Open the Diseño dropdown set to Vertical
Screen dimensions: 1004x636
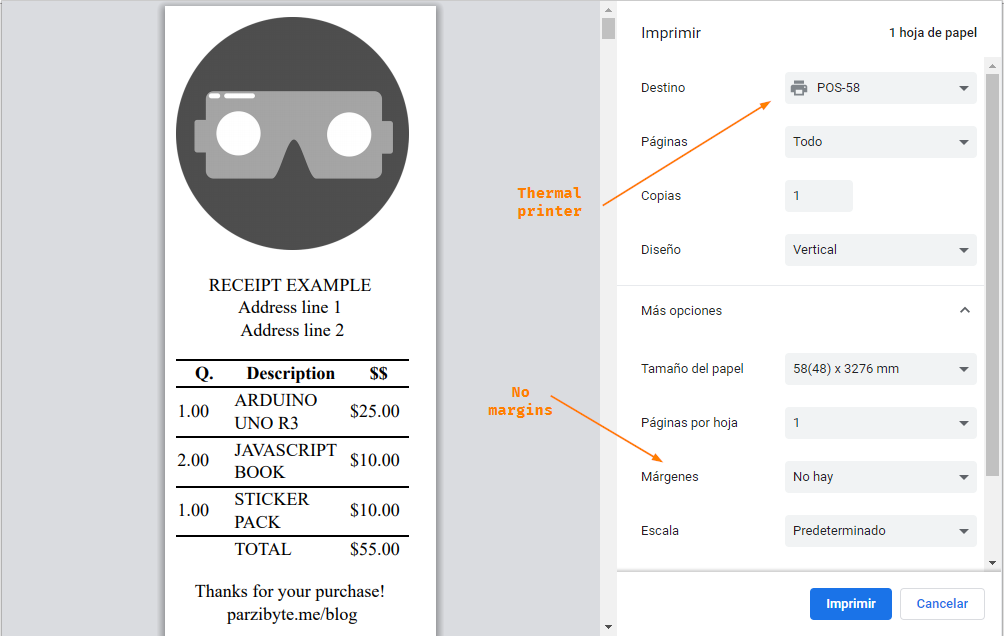[x=880, y=249]
